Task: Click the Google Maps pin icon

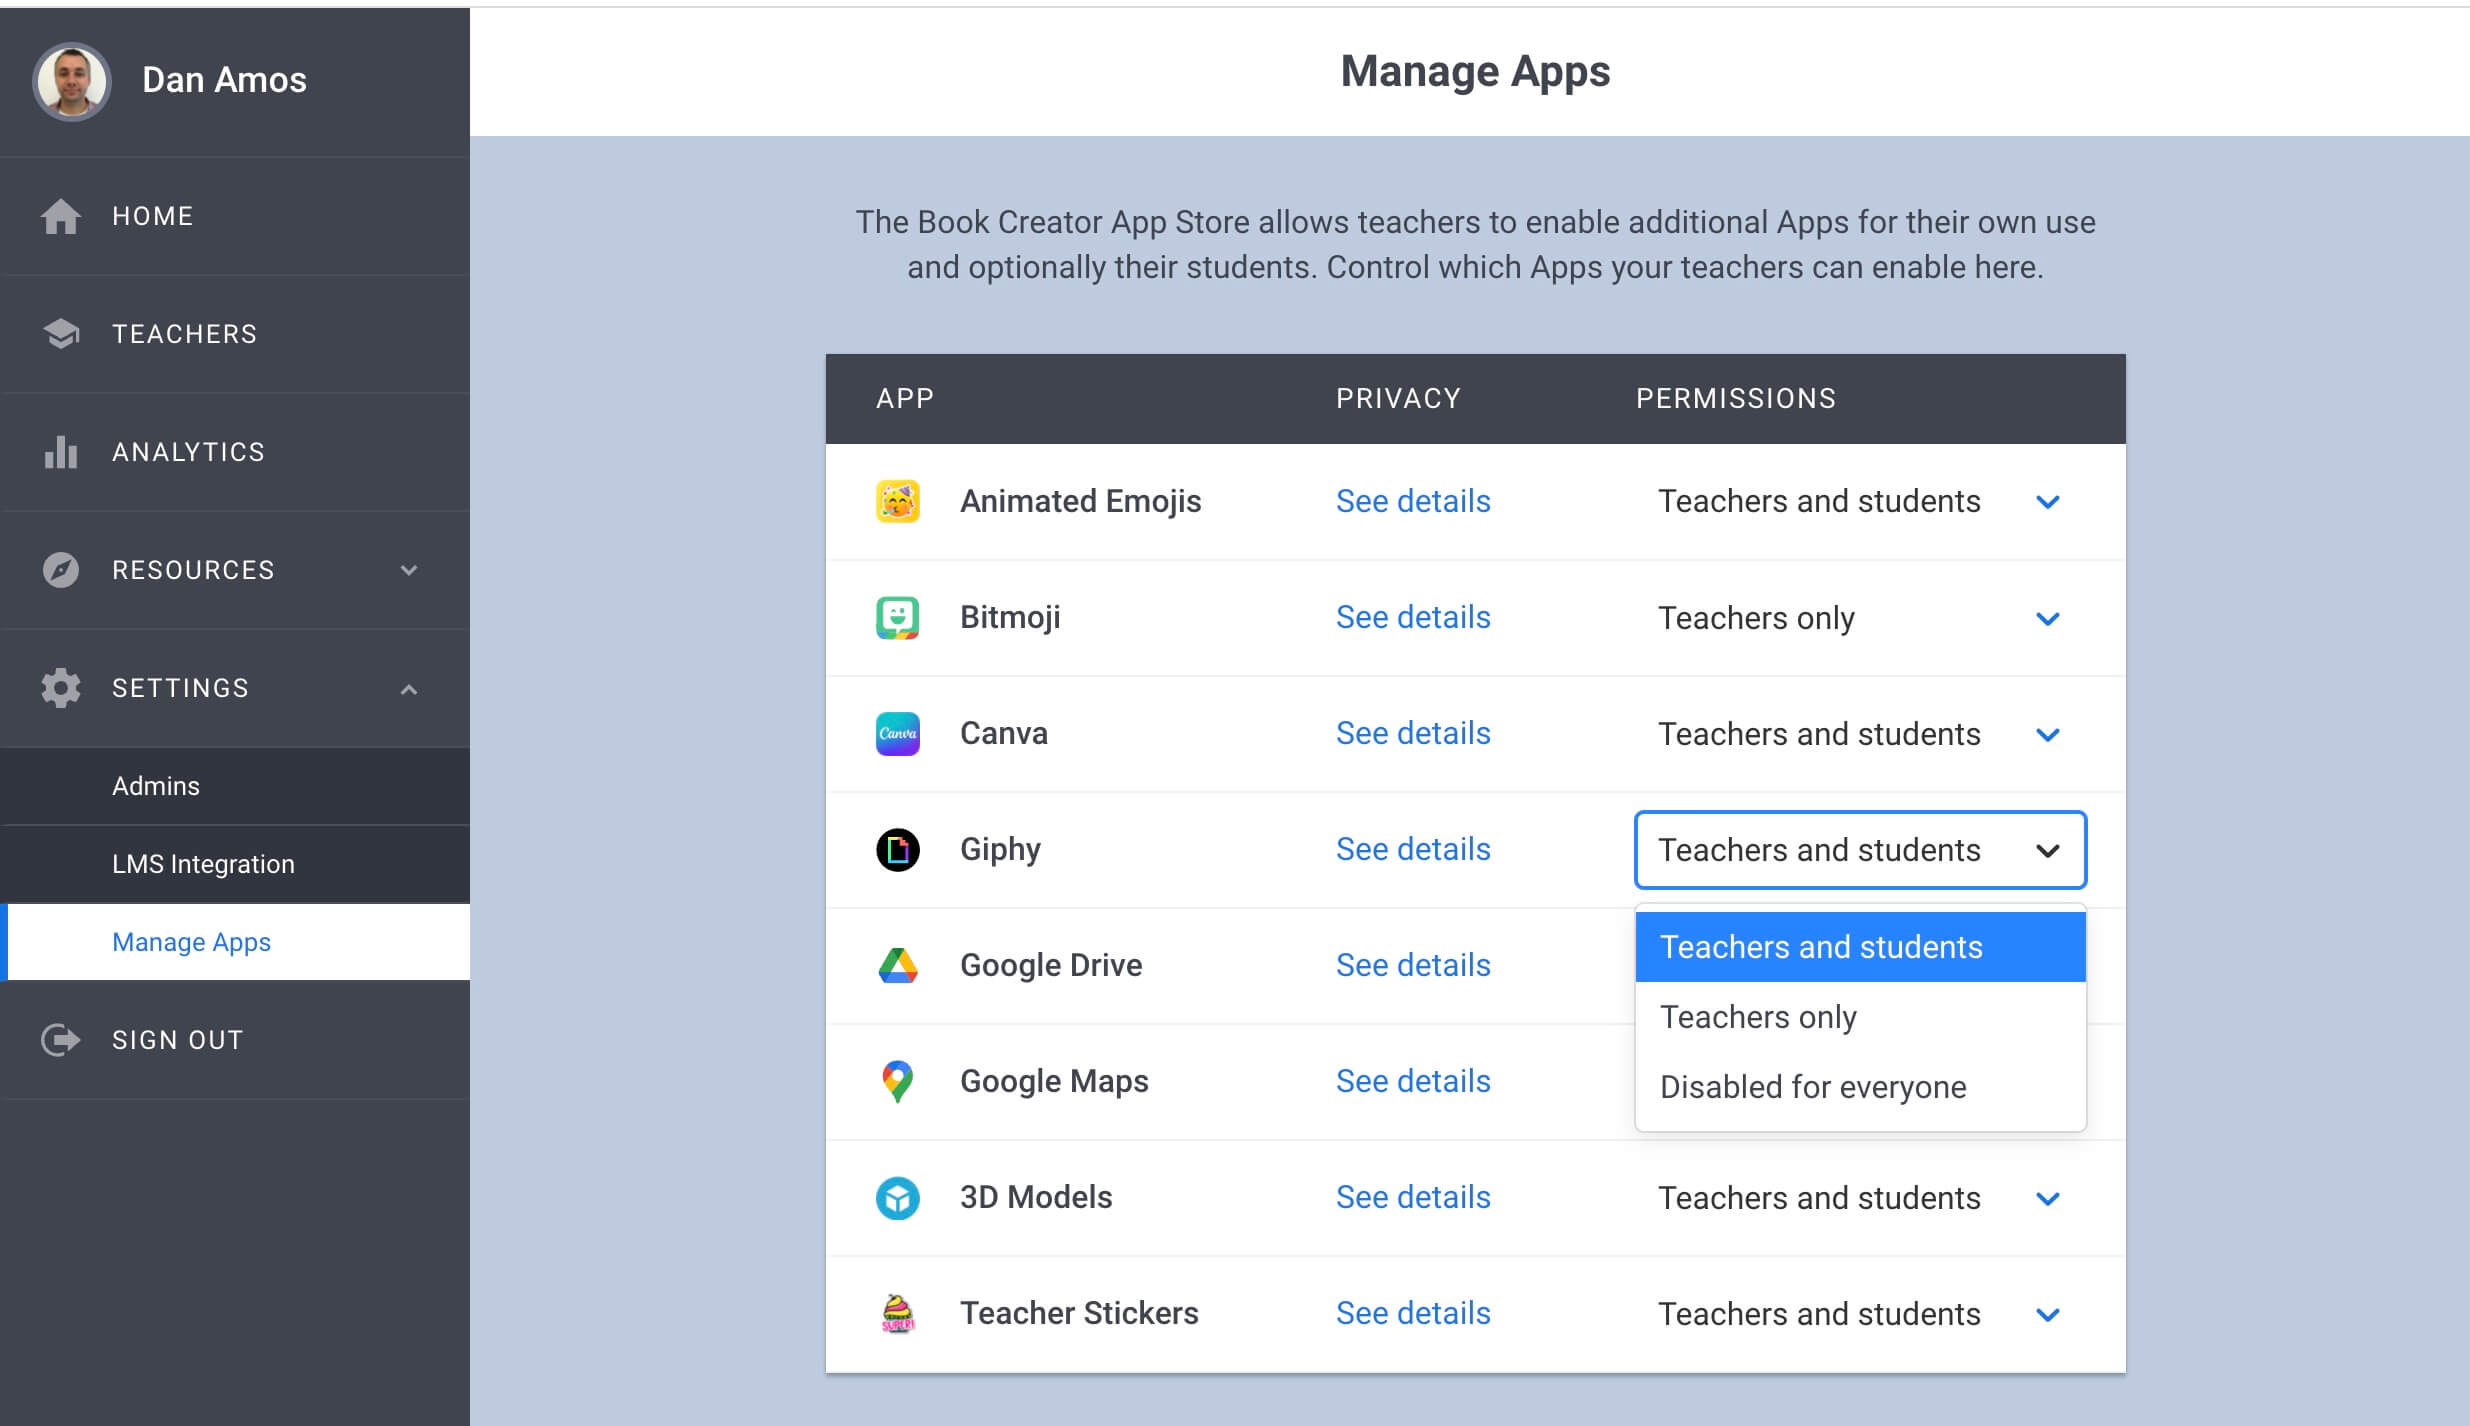Action: [x=898, y=1082]
